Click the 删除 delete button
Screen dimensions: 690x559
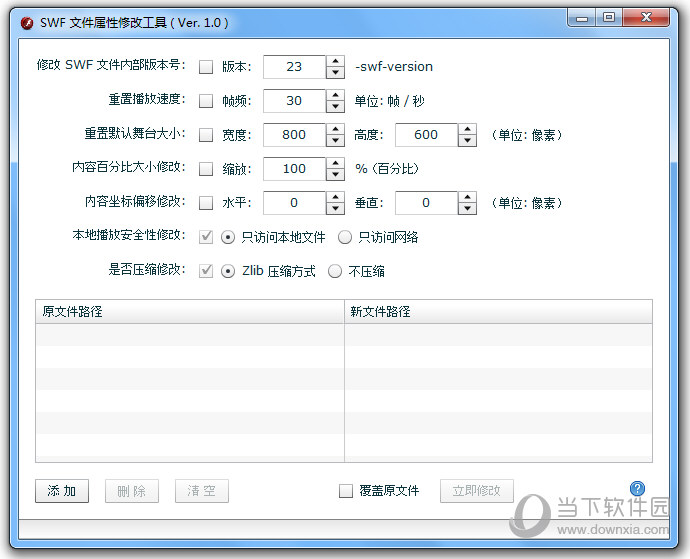(x=132, y=491)
